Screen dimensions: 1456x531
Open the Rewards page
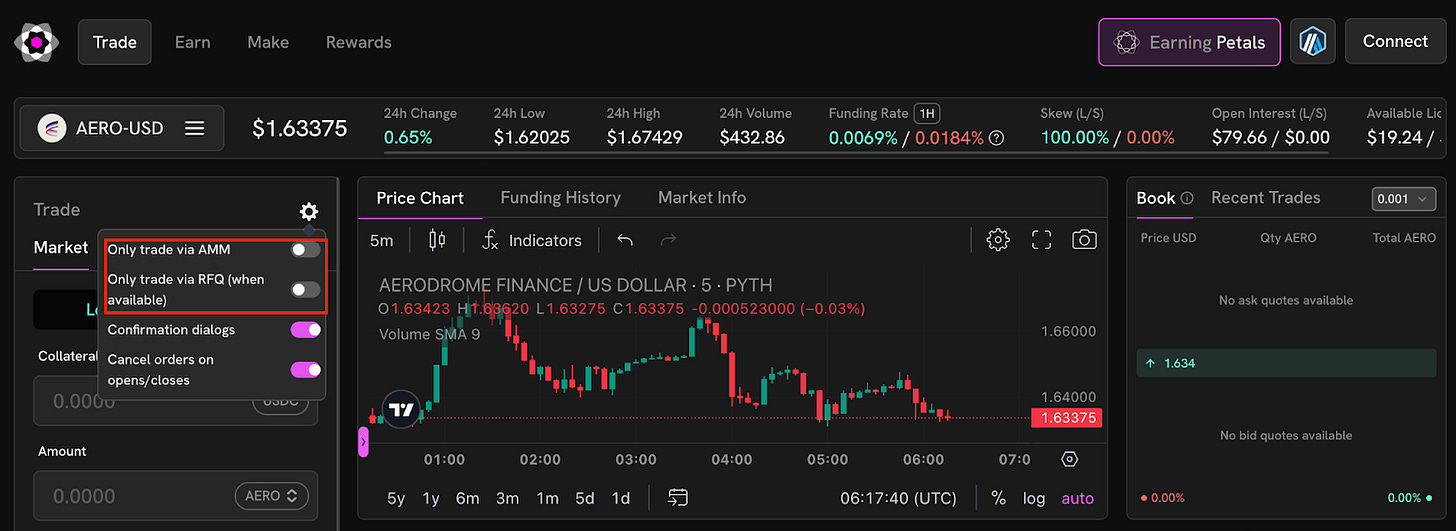(x=358, y=42)
